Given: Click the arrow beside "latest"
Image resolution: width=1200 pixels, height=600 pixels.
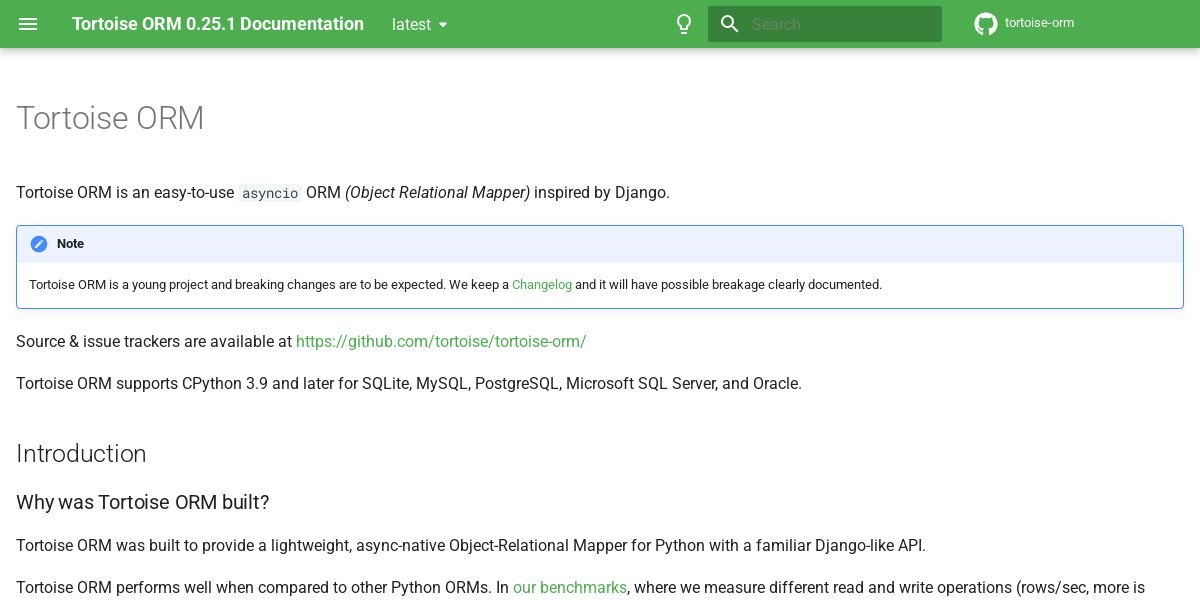Looking at the screenshot, I should [x=443, y=25].
